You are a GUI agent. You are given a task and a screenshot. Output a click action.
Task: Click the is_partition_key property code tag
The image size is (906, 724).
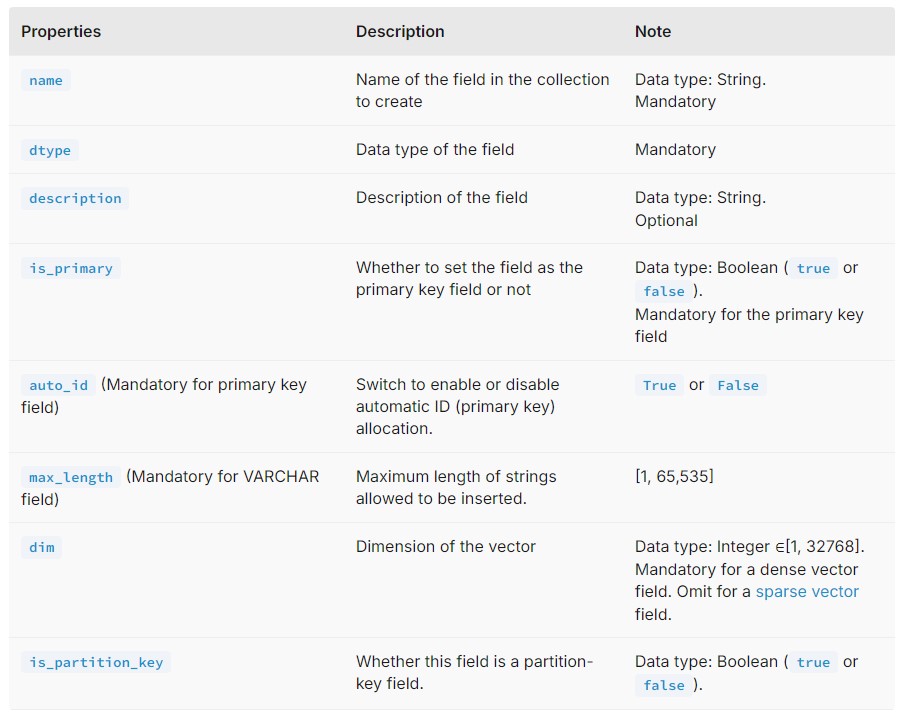click(x=96, y=662)
